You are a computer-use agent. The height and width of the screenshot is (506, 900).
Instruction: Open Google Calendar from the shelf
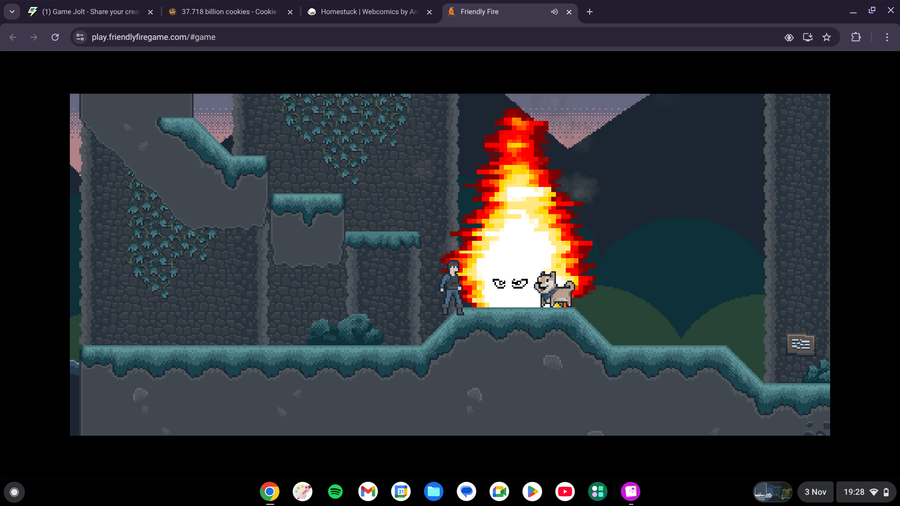coord(401,492)
